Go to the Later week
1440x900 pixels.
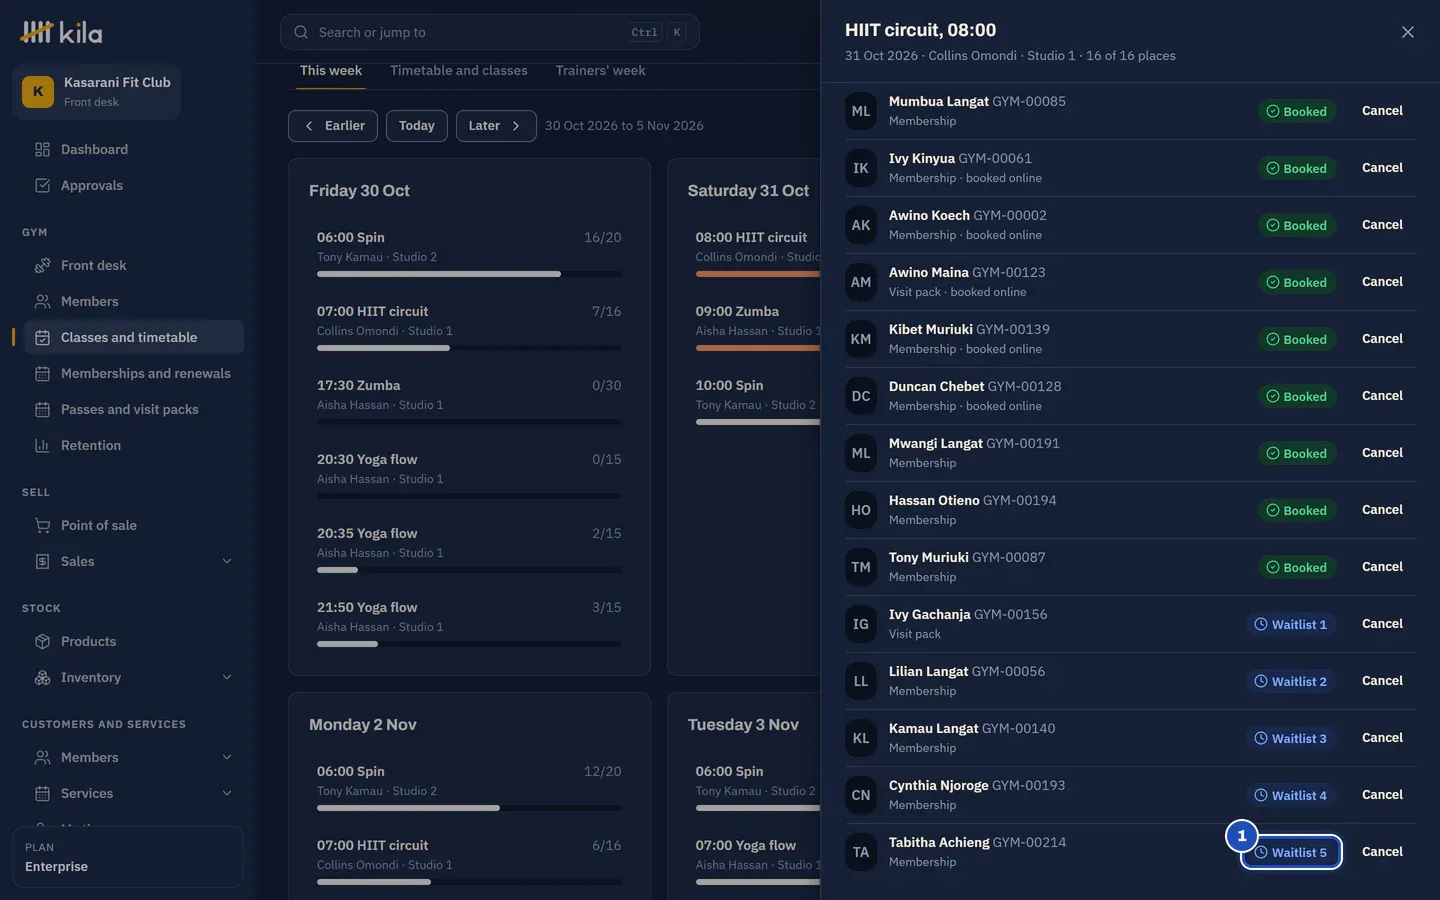point(496,126)
